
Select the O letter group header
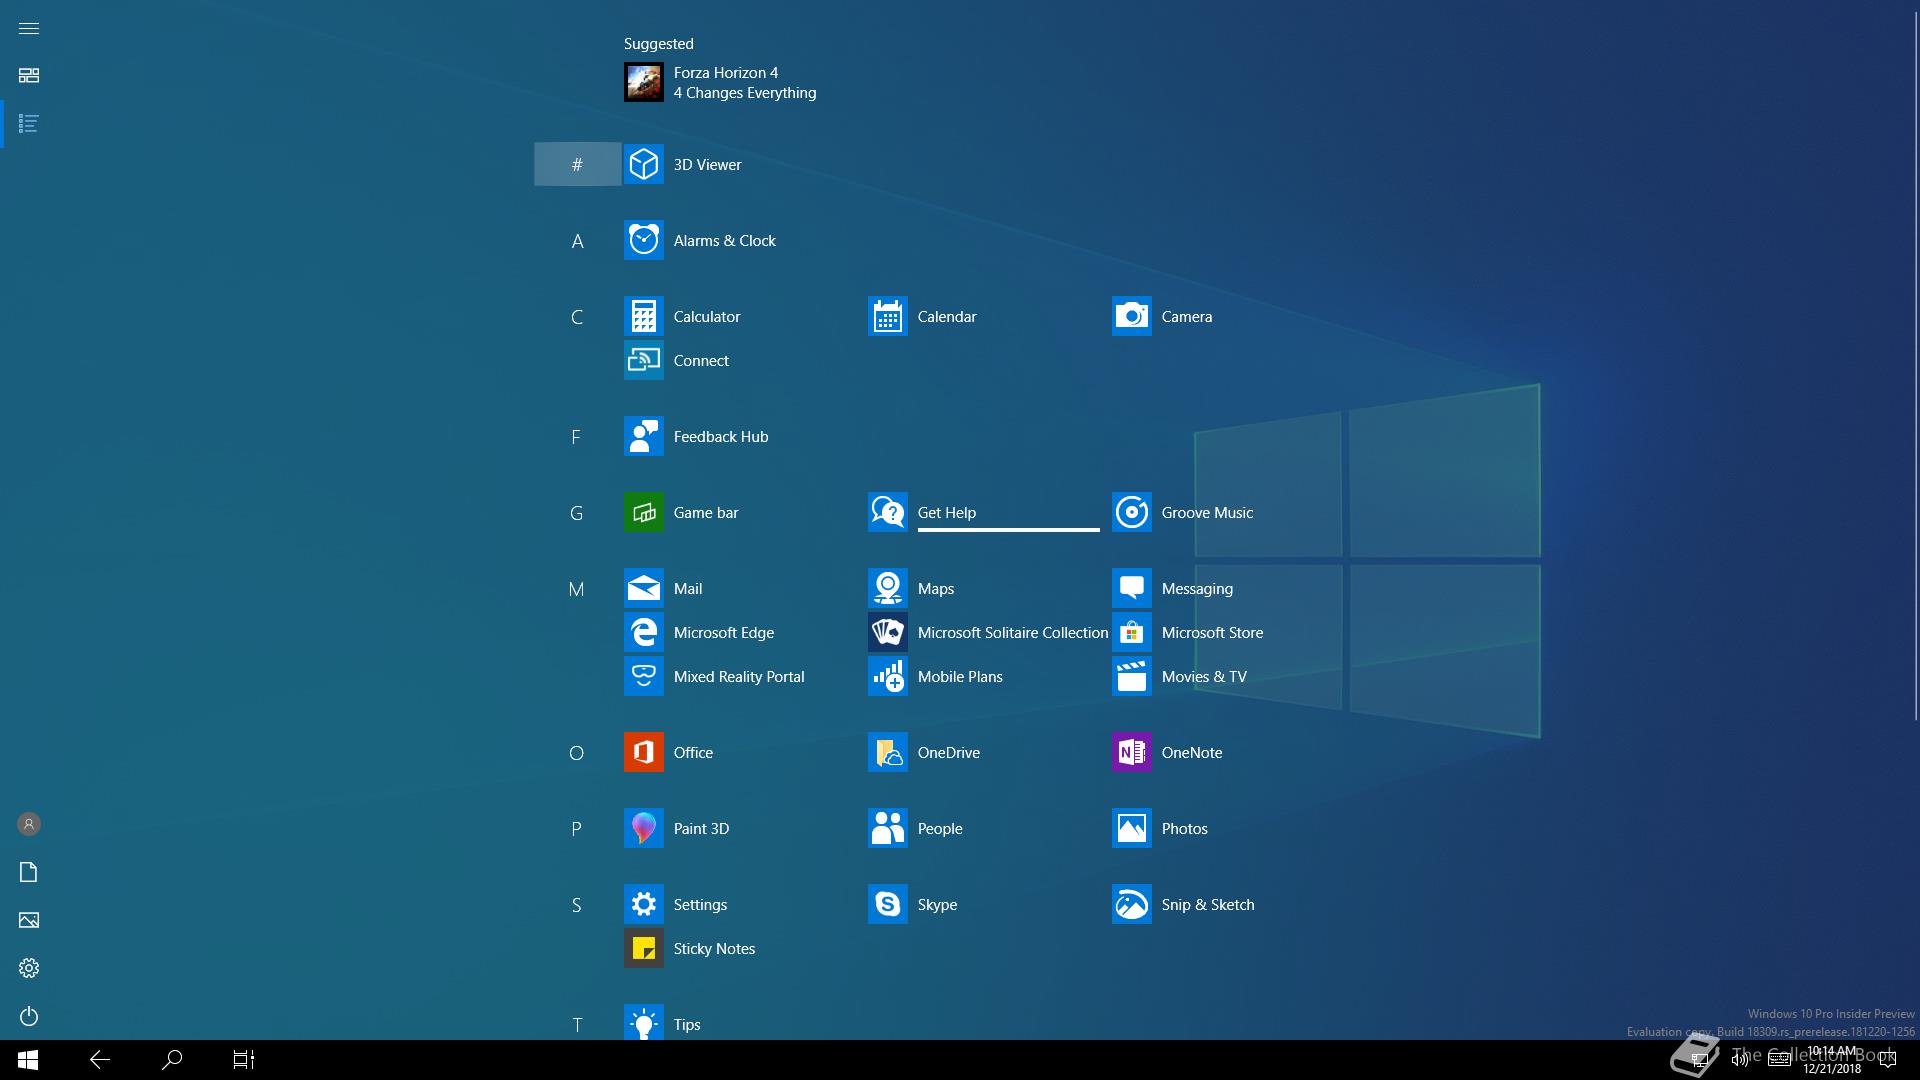577,752
